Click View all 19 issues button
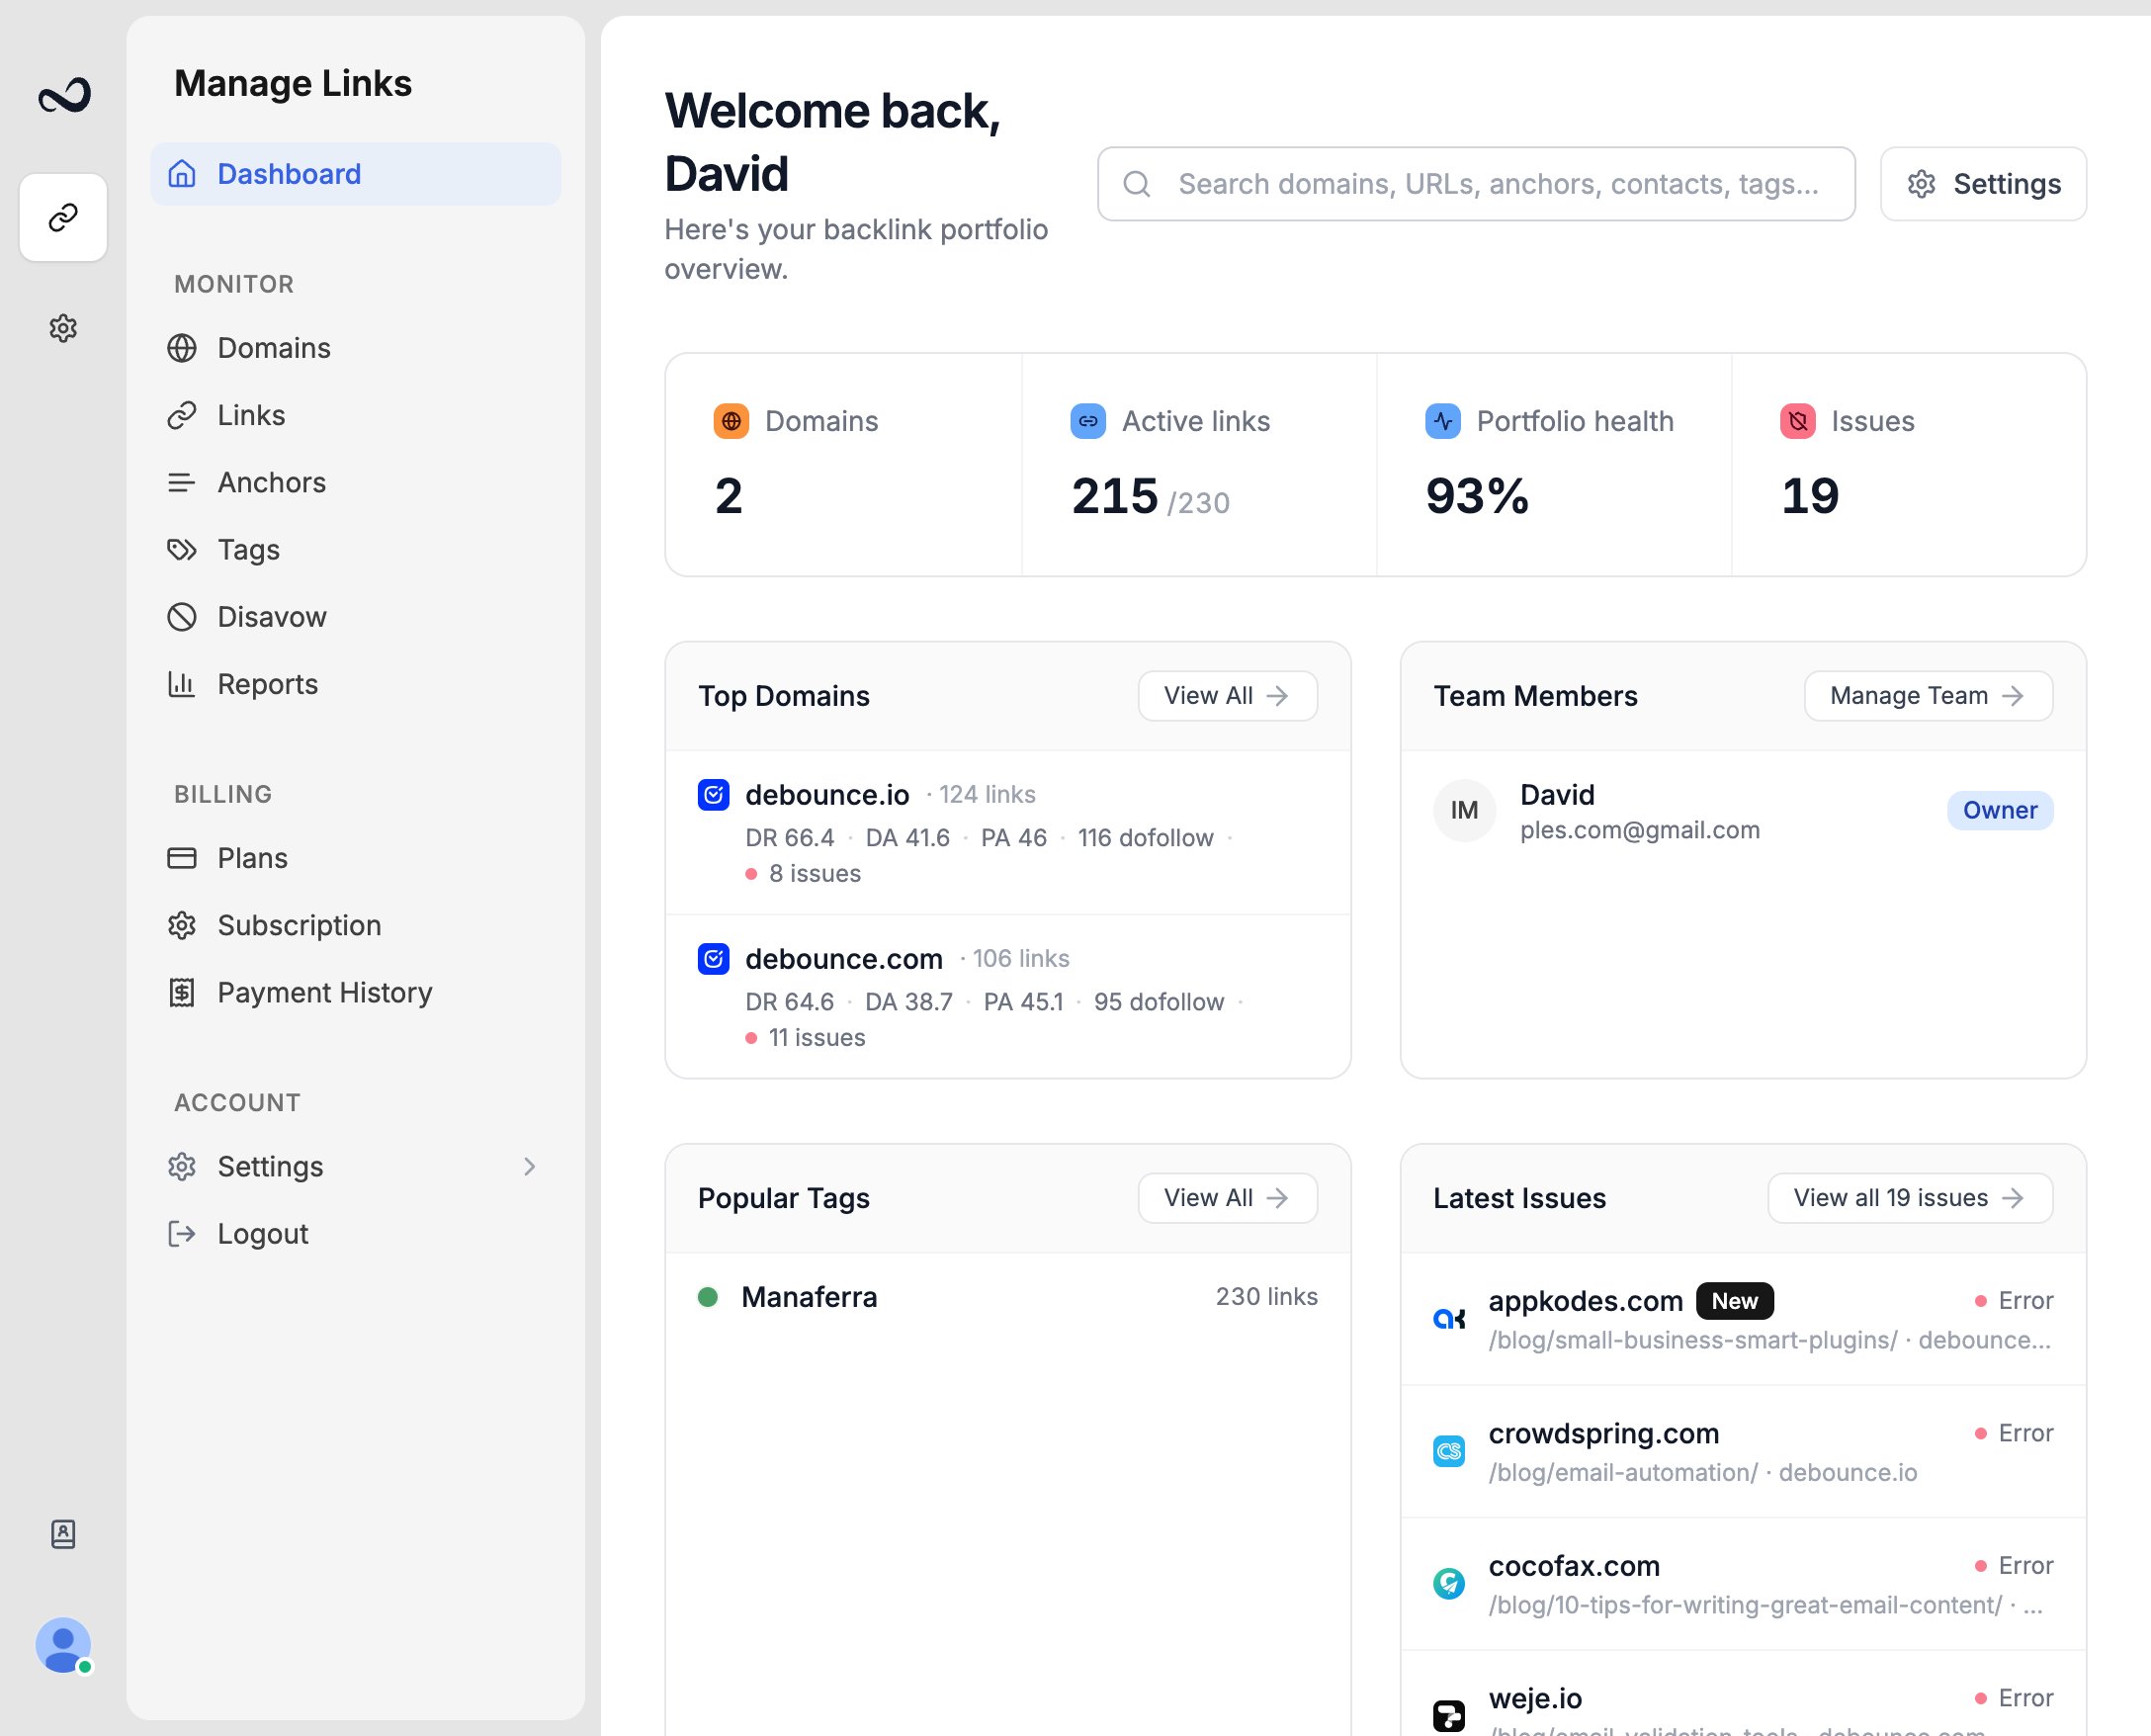Image resolution: width=2151 pixels, height=1736 pixels. [x=1910, y=1197]
